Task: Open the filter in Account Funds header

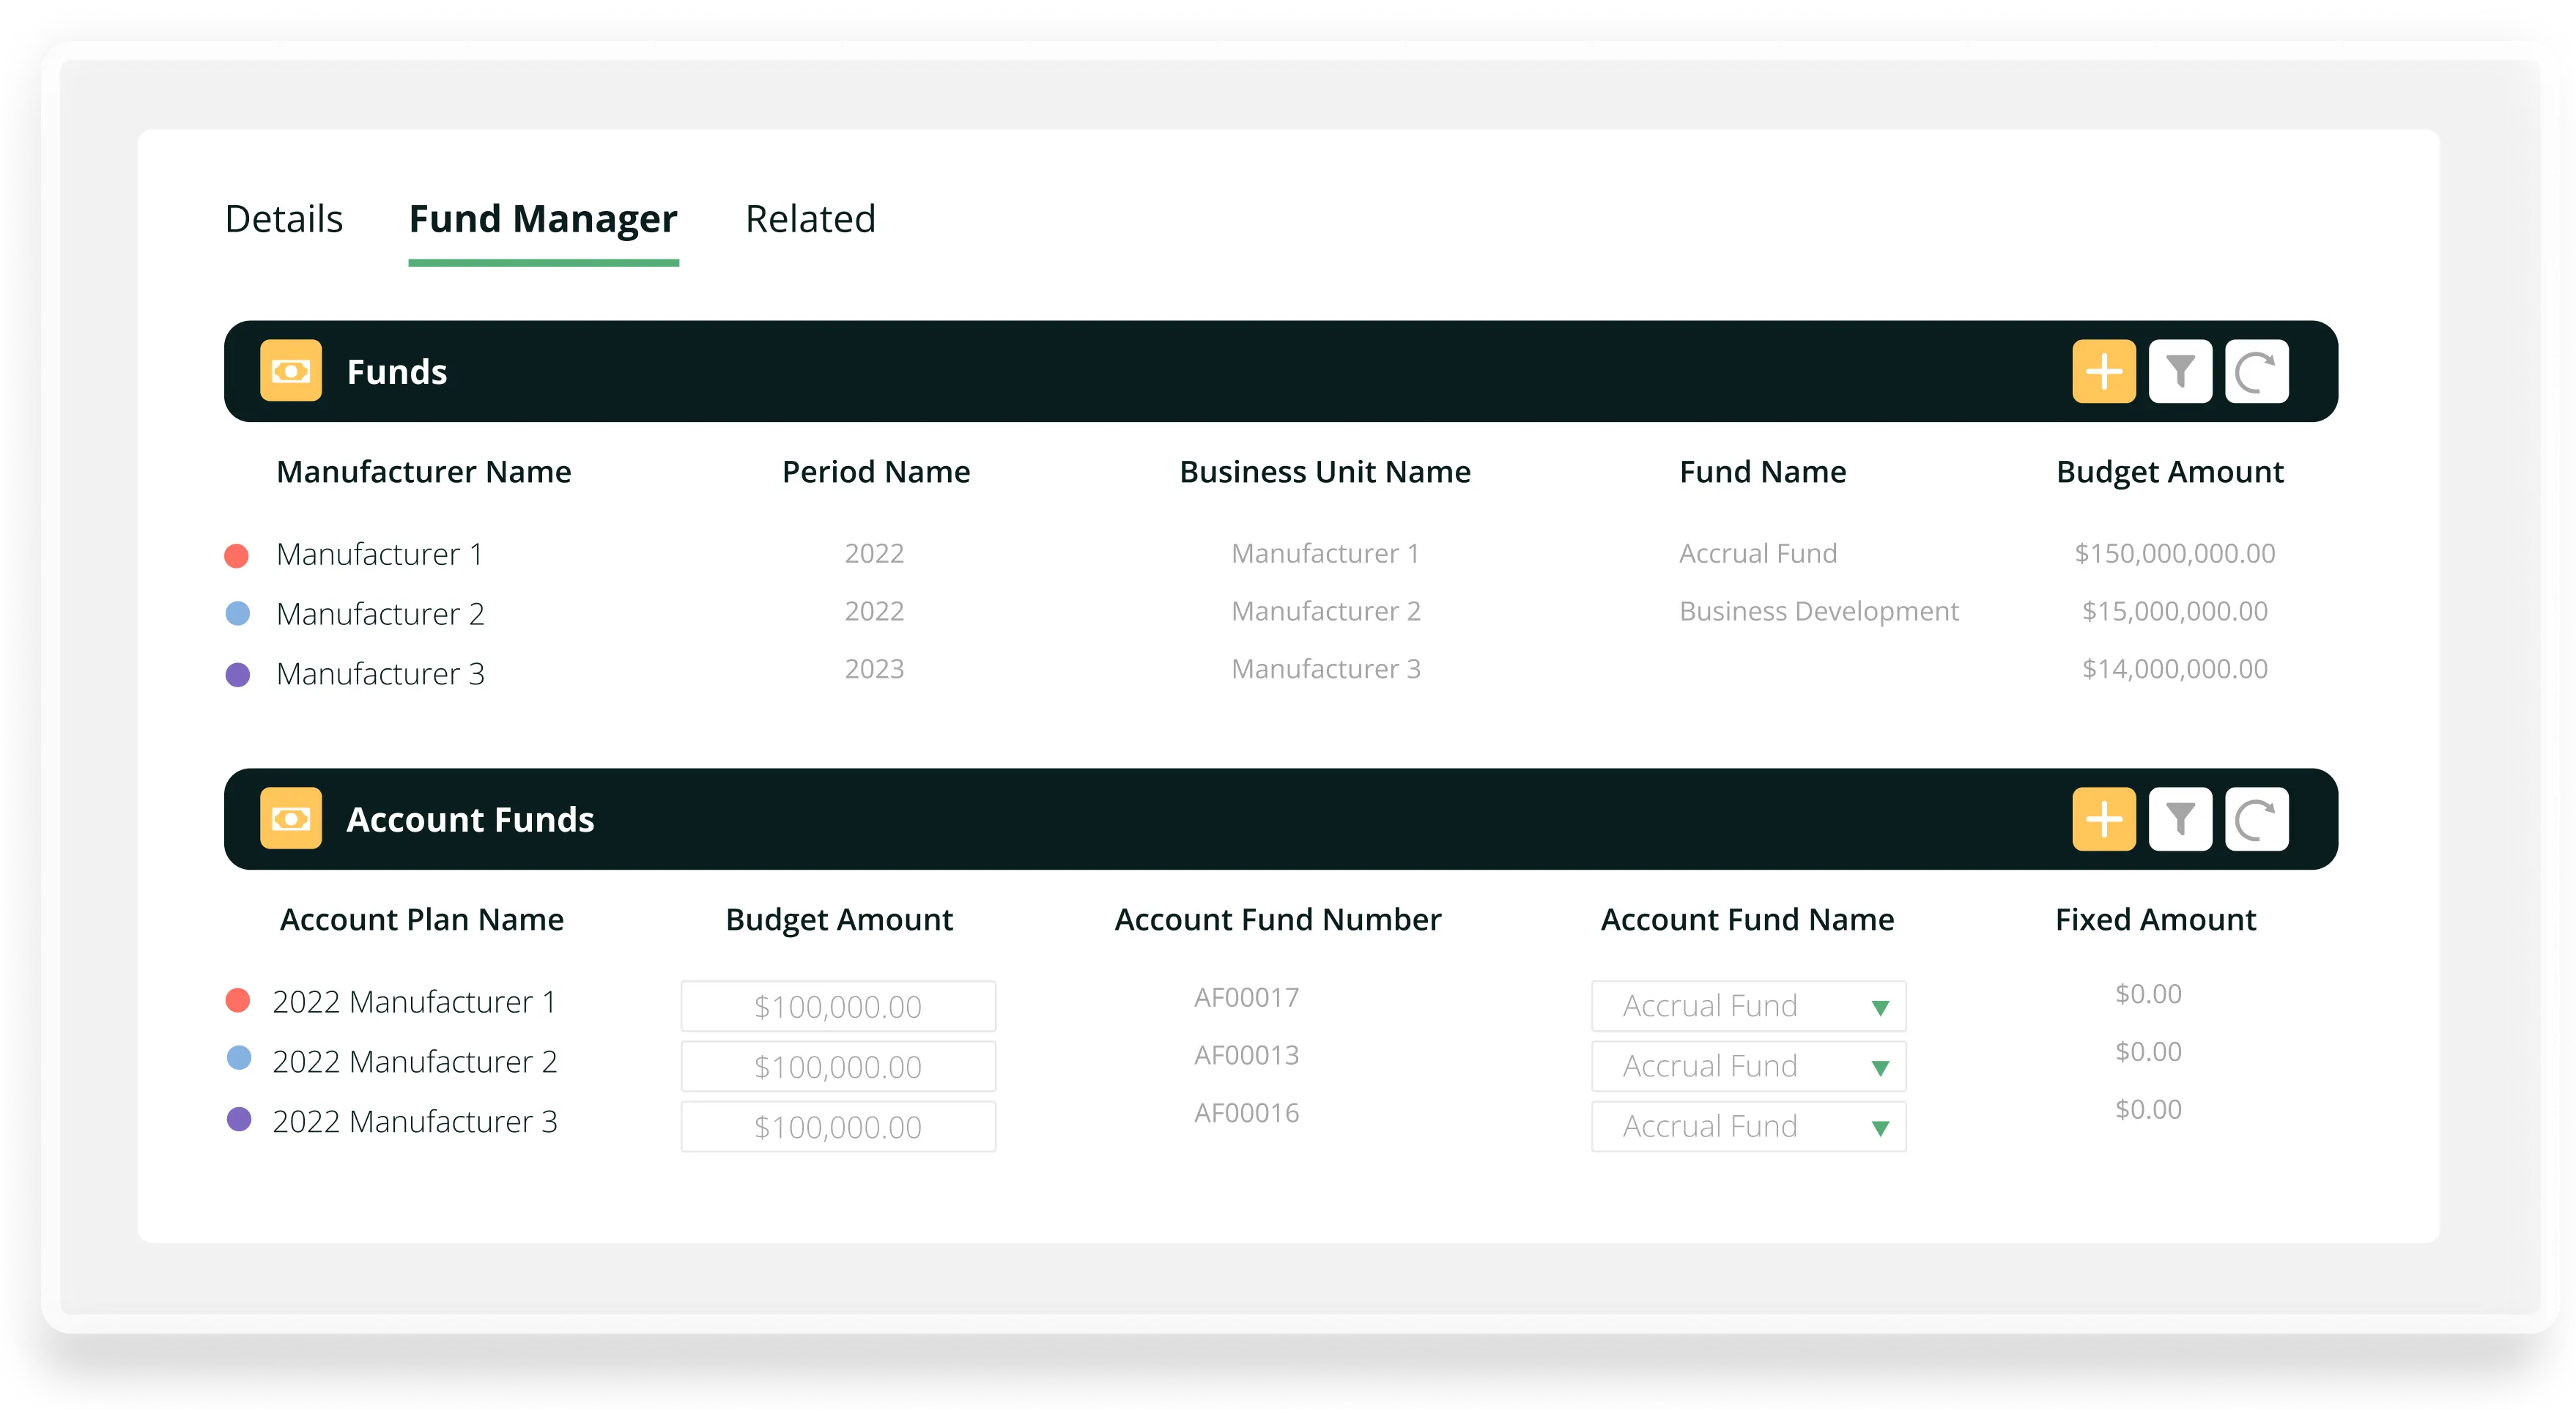Action: tap(2180, 819)
